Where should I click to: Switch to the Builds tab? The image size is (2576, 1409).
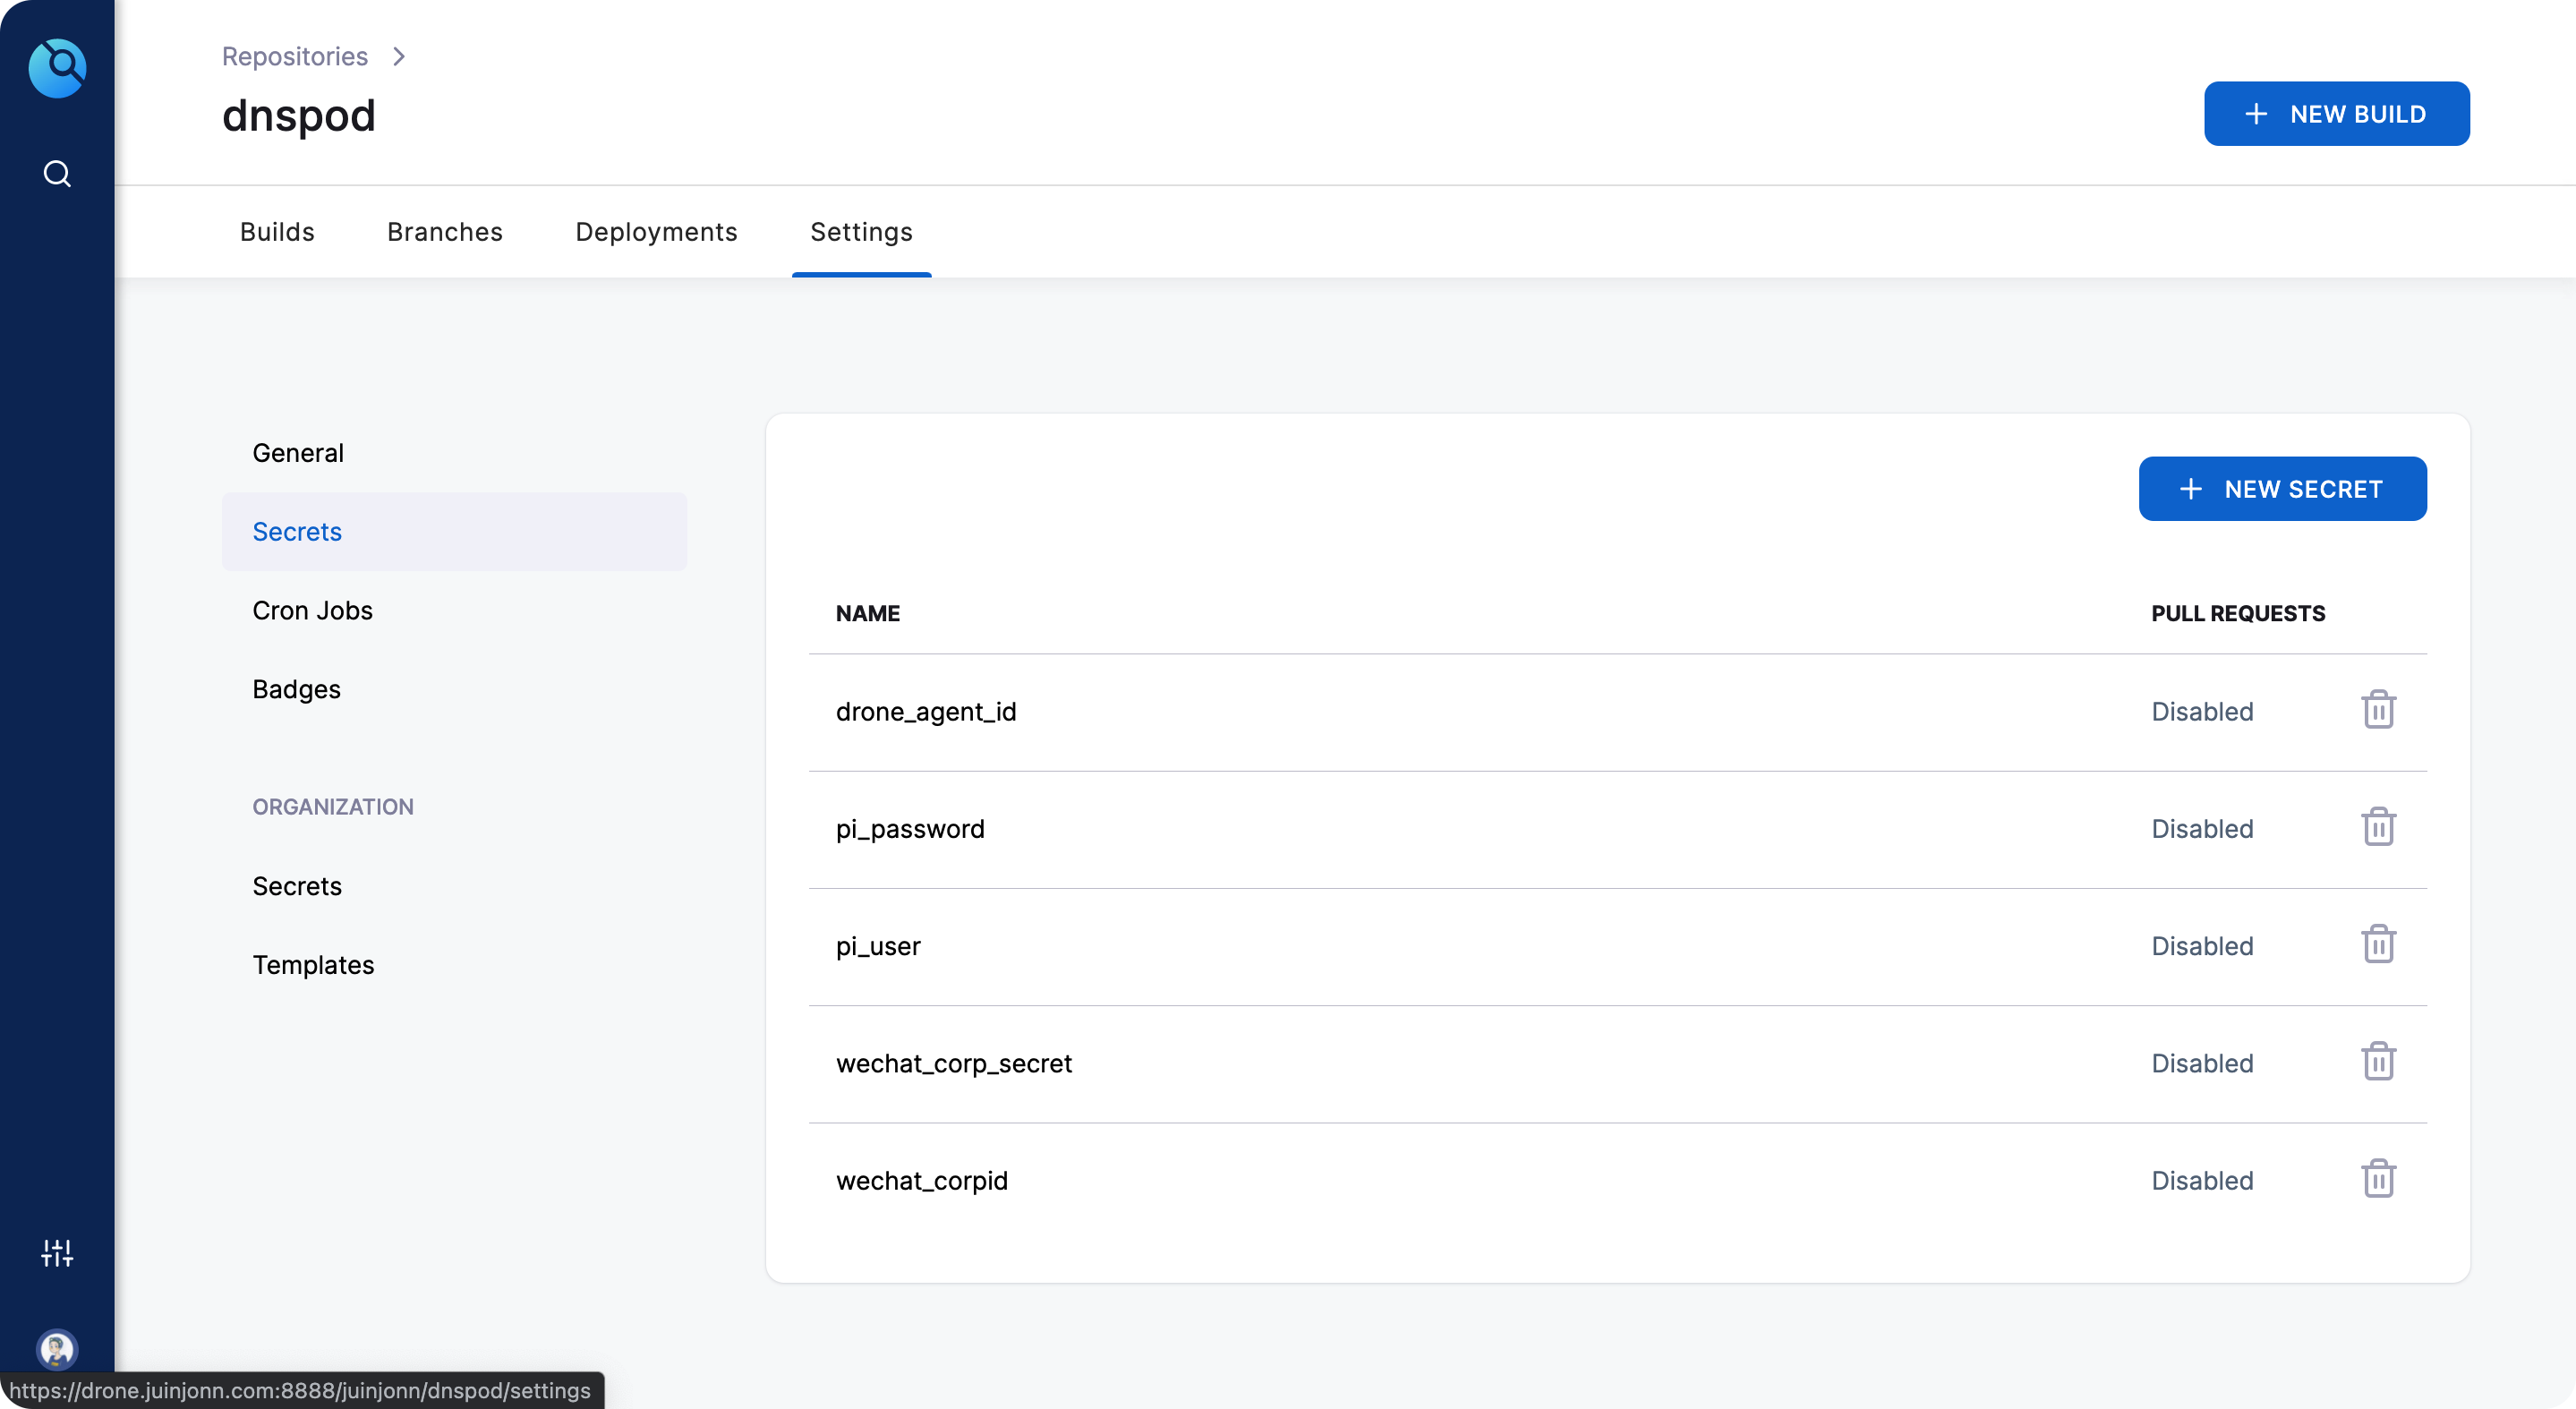[x=277, y=232]
